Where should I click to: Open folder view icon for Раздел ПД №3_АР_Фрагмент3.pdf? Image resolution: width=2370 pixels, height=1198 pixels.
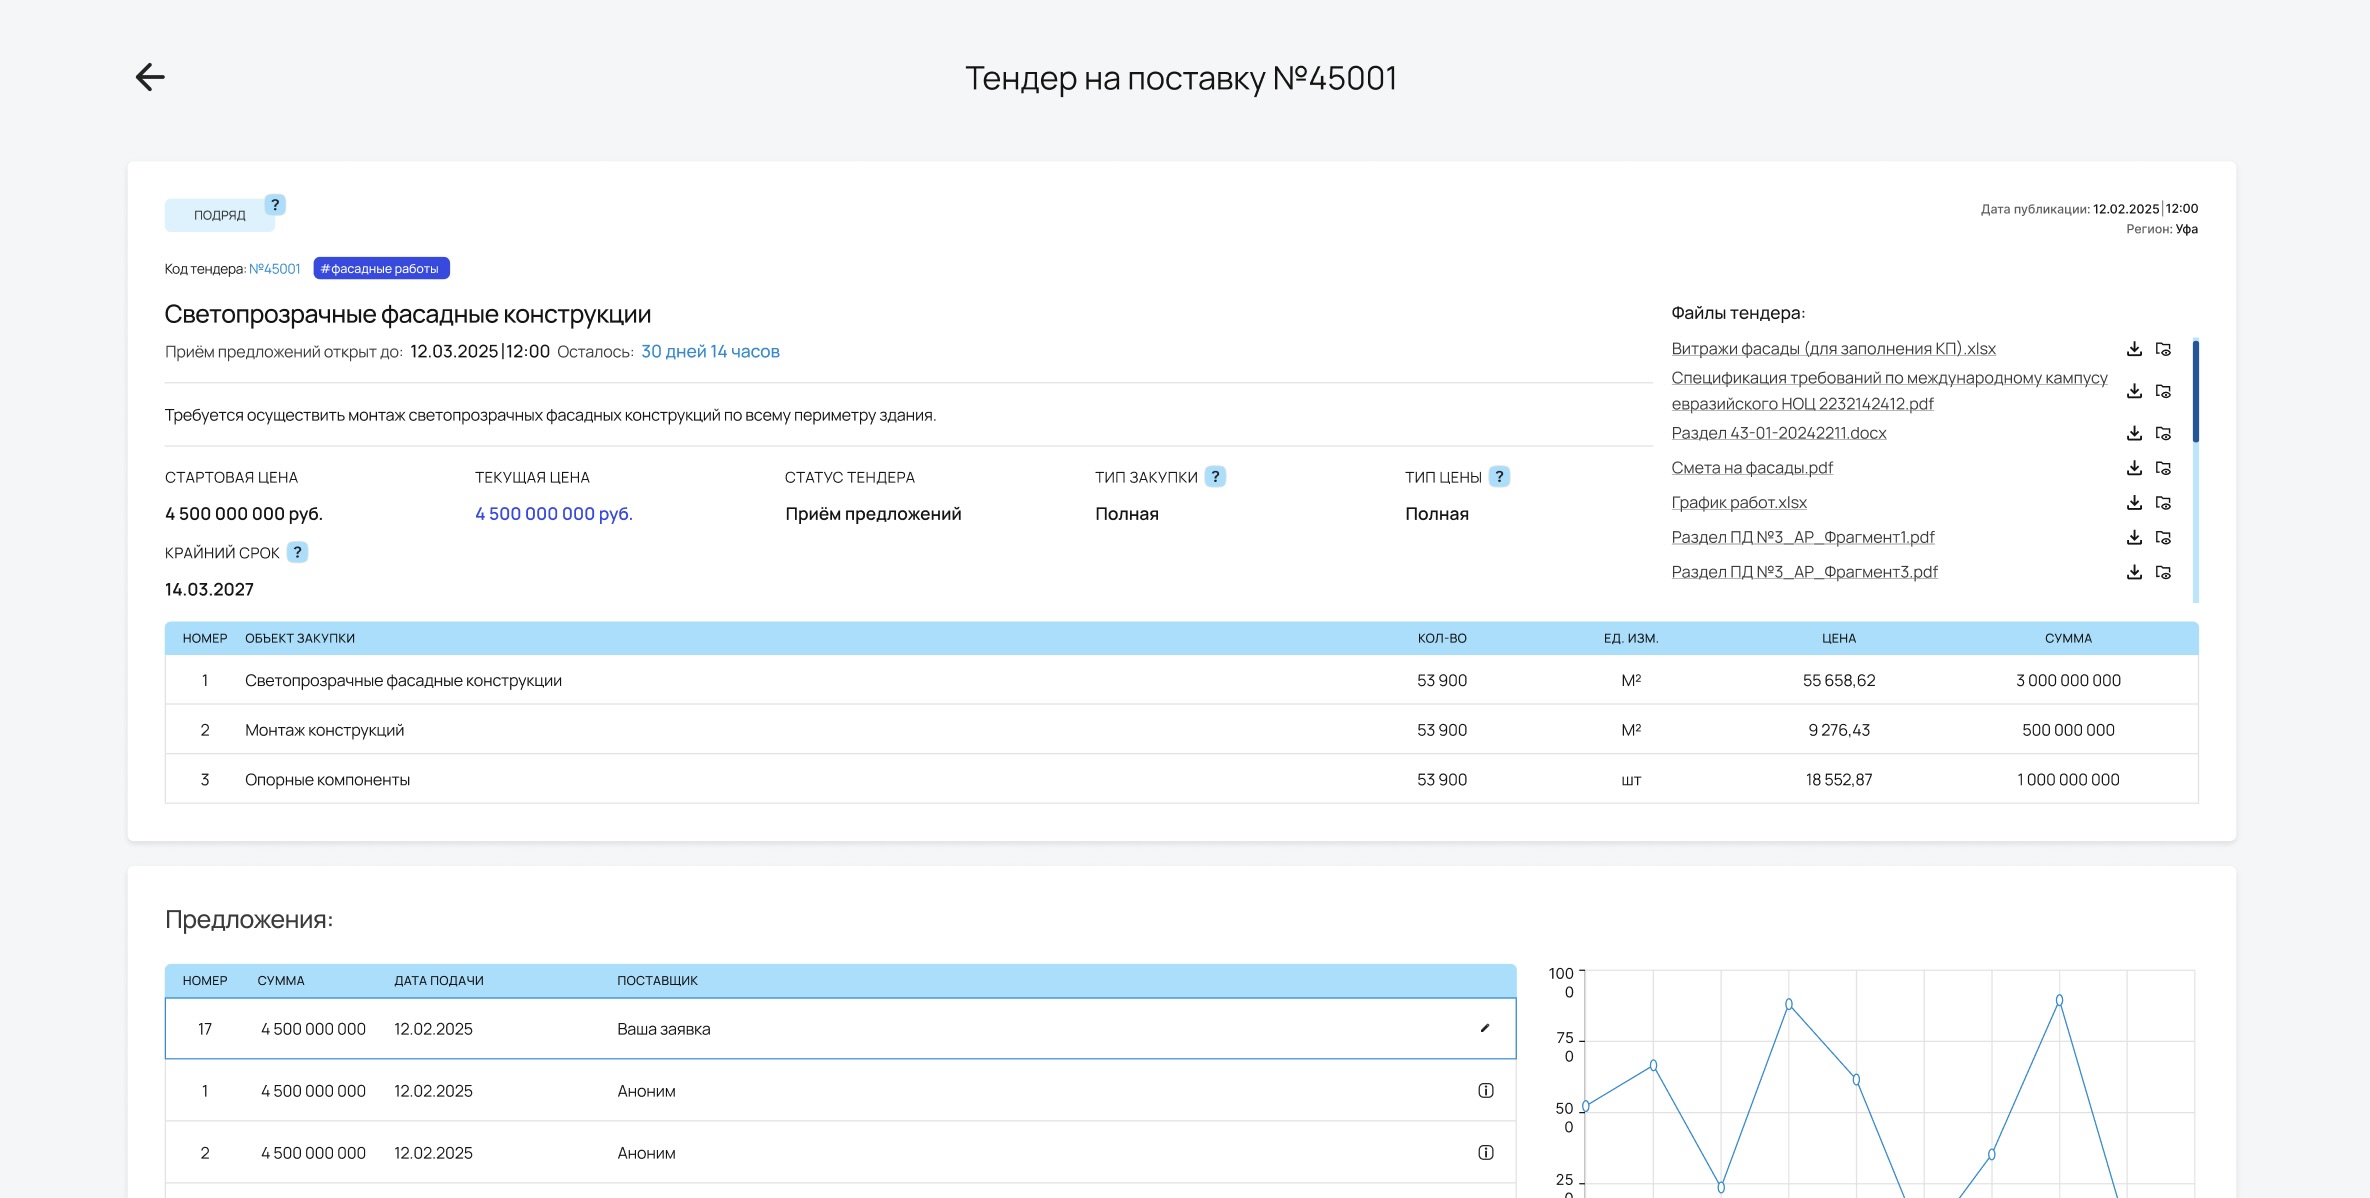(2163, 572)
